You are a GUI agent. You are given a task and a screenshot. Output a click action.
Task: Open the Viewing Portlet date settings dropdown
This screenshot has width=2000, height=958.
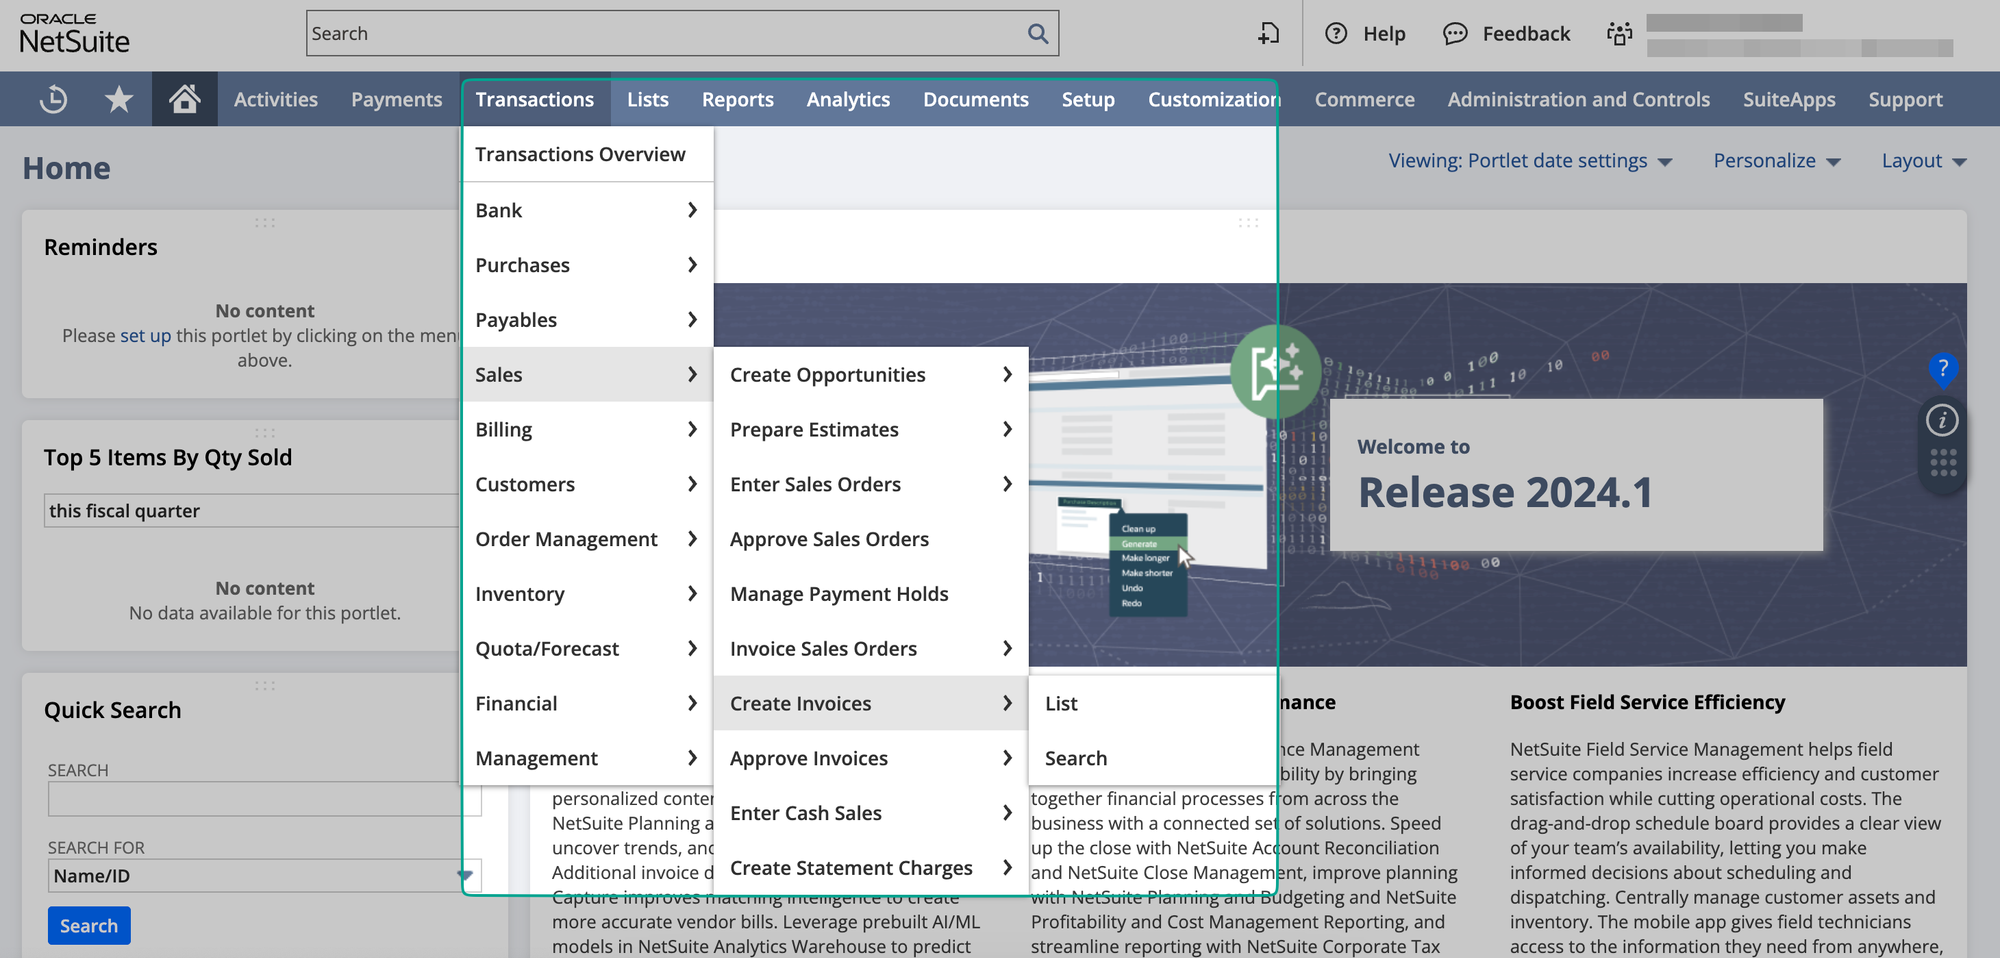(x=1530, y=161)
